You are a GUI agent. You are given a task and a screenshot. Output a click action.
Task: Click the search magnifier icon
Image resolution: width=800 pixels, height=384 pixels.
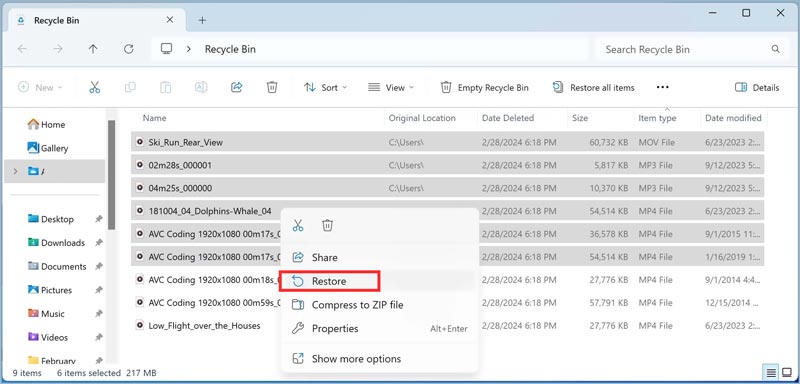(x=776, y=49)
